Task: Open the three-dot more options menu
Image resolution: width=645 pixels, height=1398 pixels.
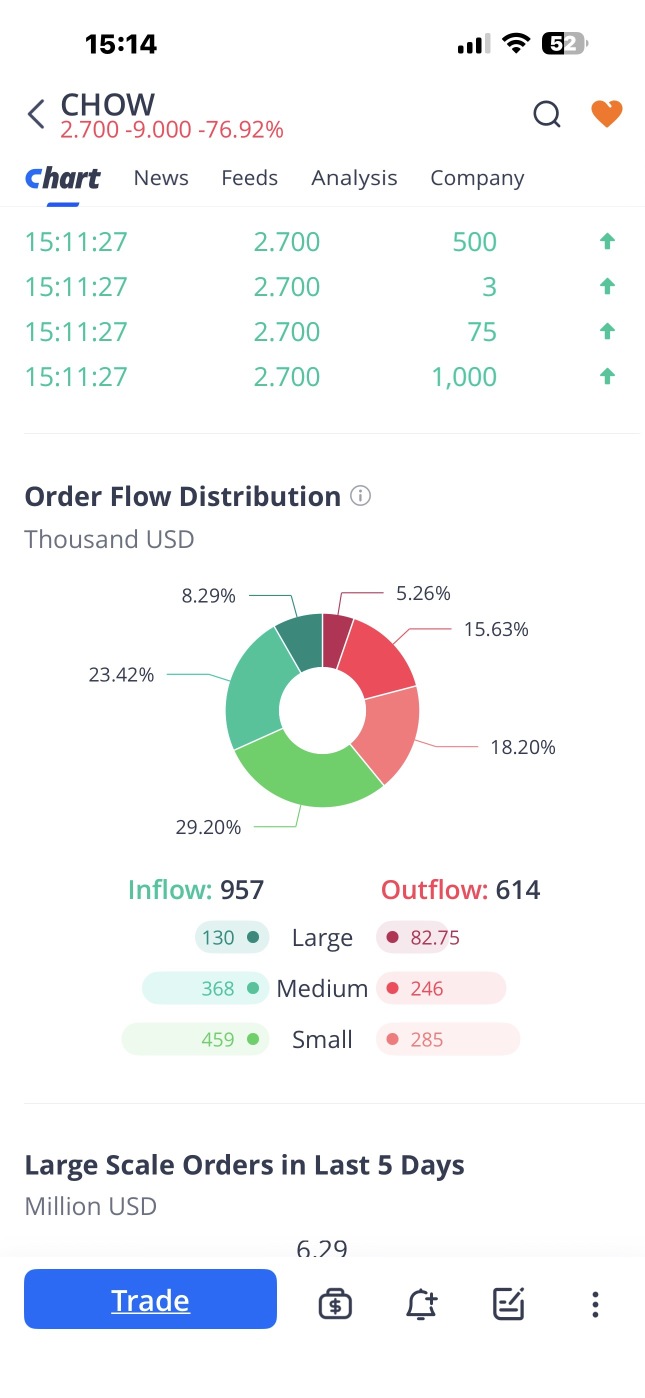Action: (595, 1303)
